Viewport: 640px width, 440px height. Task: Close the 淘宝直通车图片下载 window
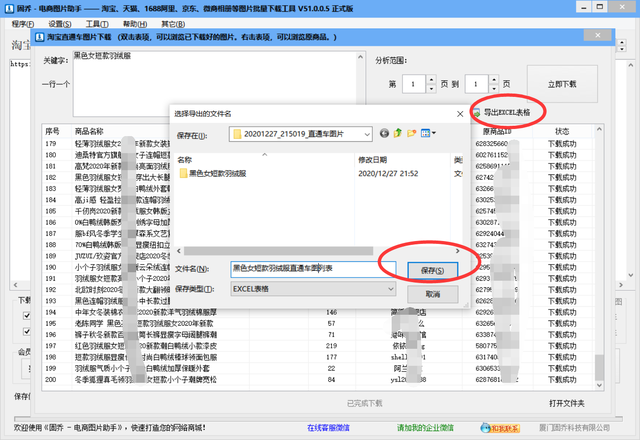598,36
